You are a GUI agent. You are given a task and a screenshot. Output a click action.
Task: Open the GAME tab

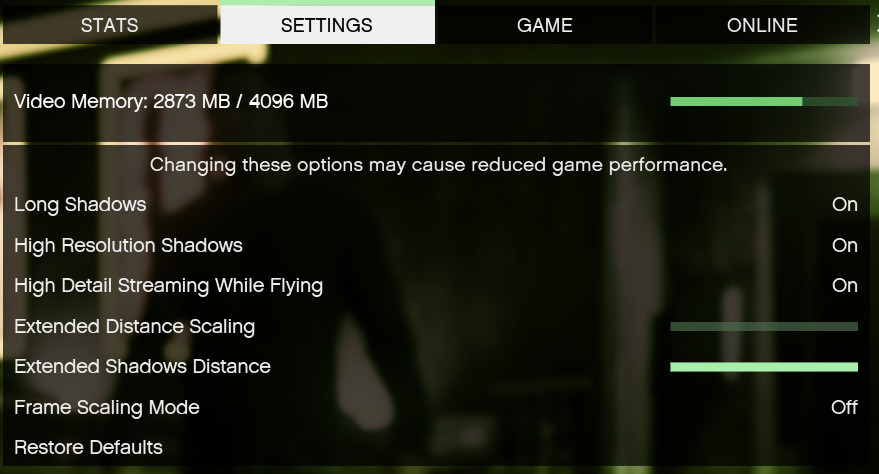click(x=544, y=25)
